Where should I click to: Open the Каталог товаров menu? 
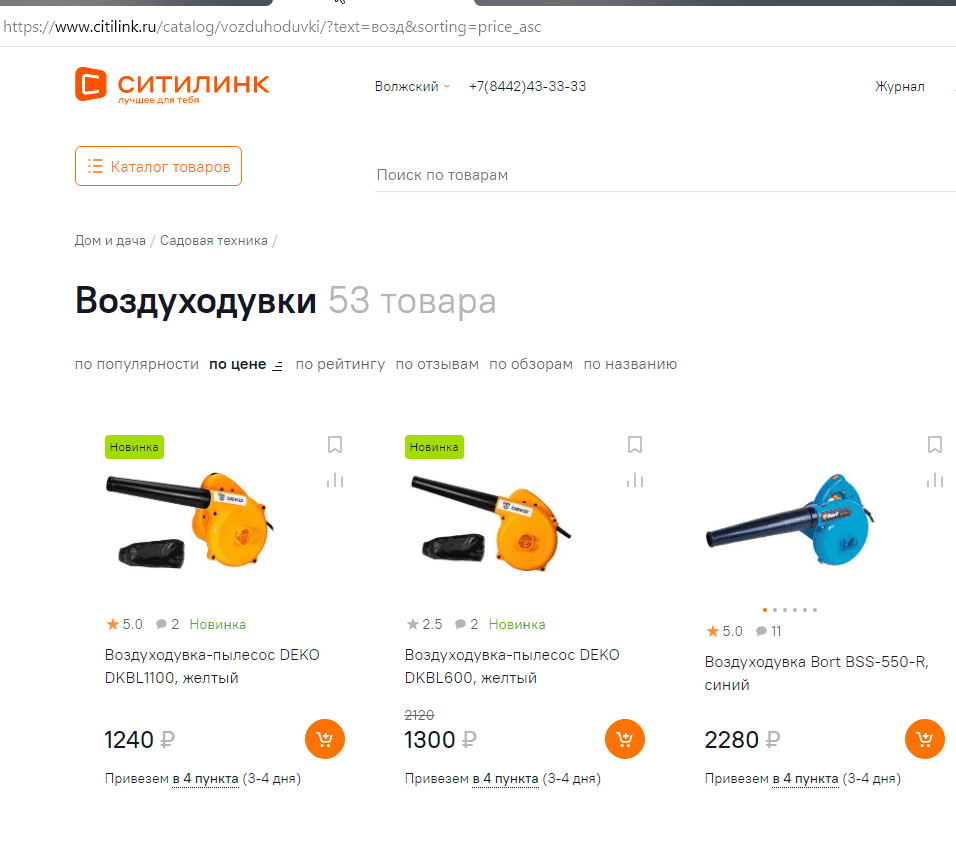[x=159, y=166]
